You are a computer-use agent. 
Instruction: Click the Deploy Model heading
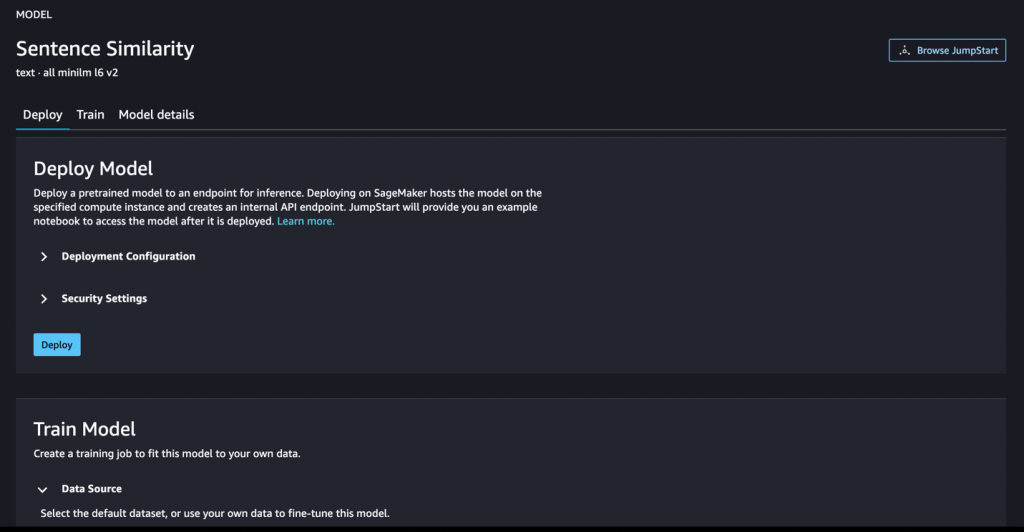click(x=93, y=168)
